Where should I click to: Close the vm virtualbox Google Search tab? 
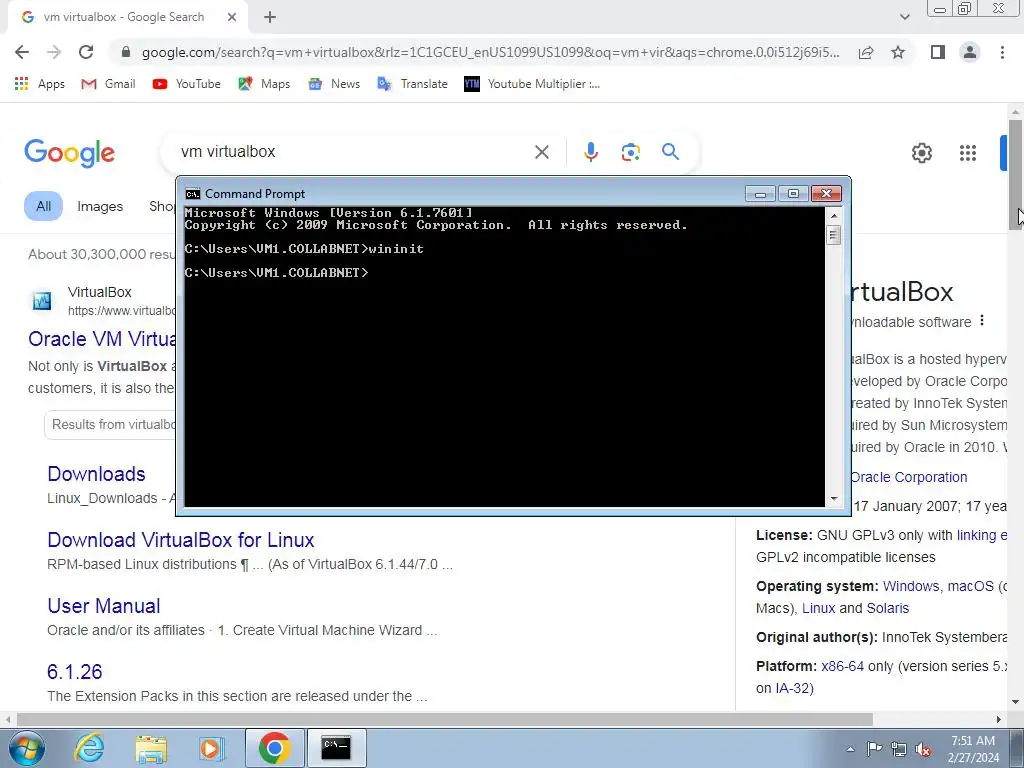232,18
